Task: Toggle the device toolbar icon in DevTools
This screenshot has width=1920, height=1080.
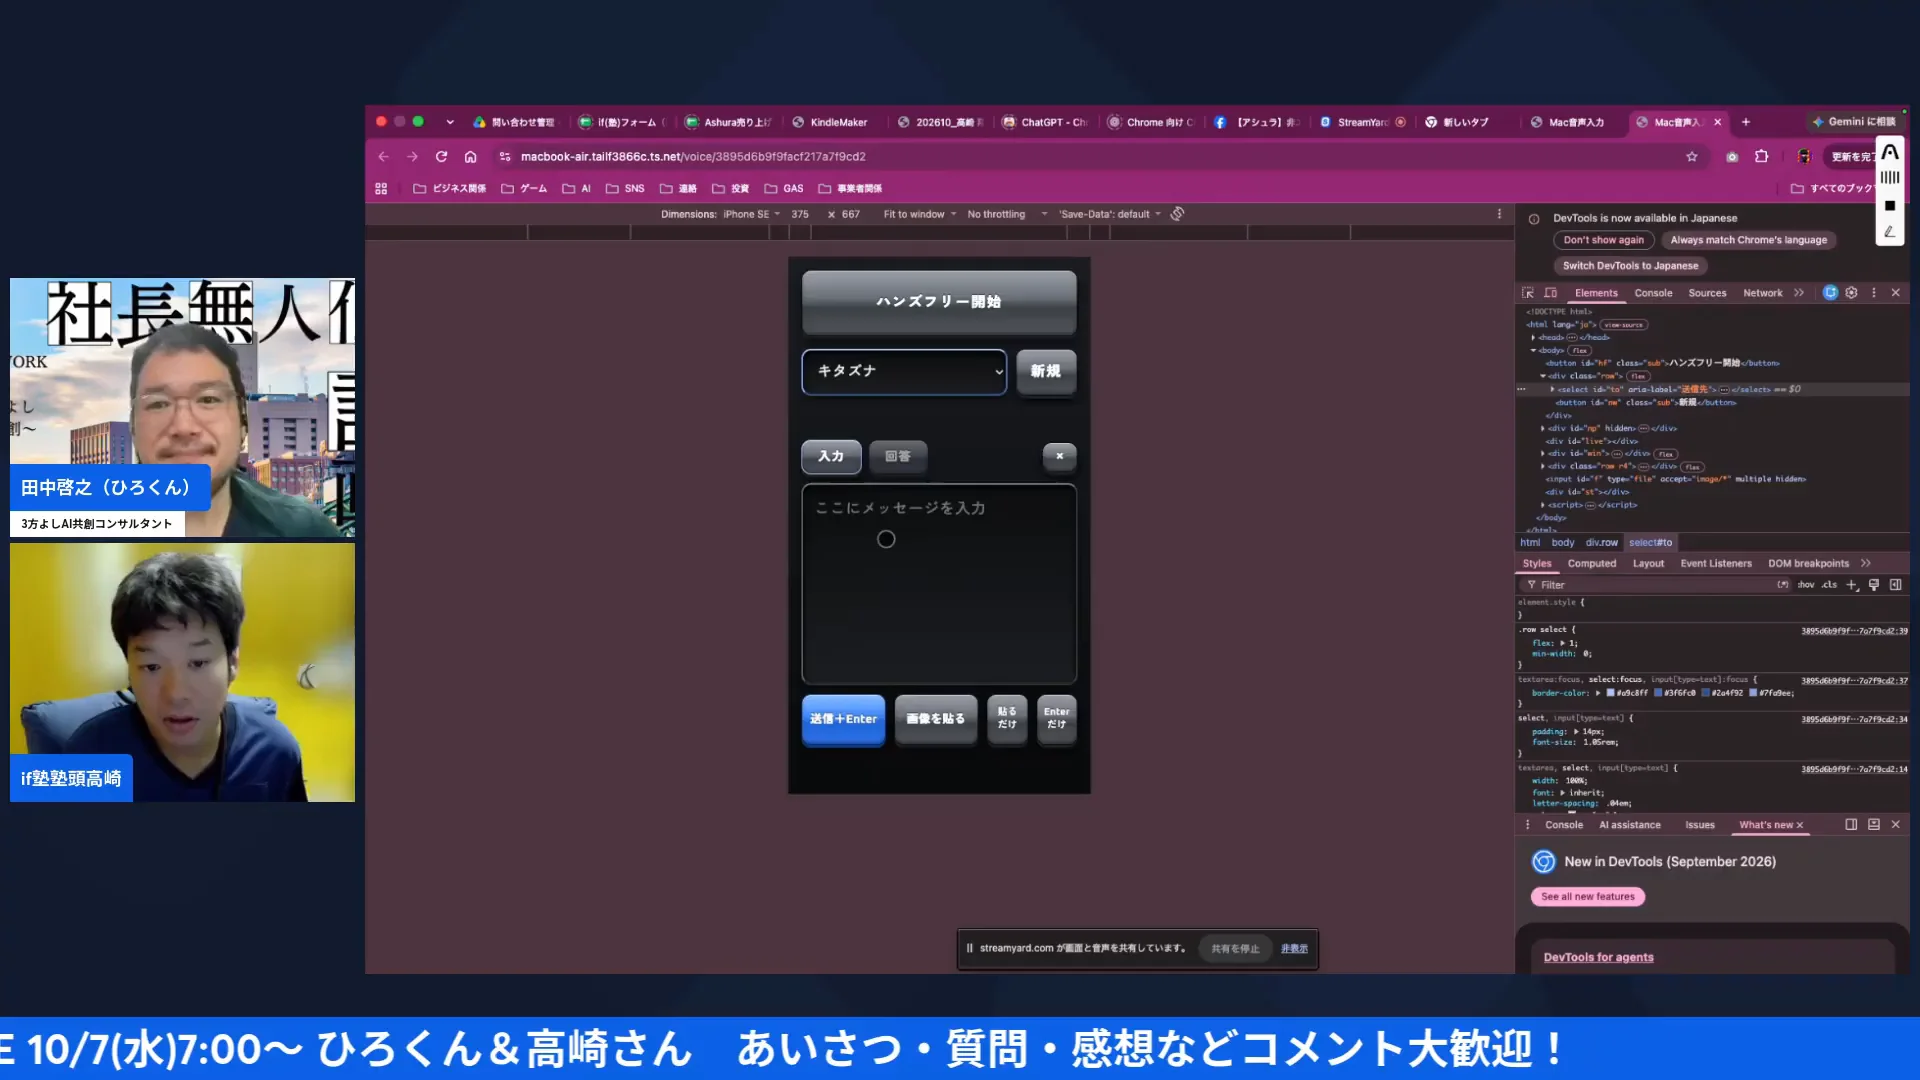Action: click(x=1550, y=293)
